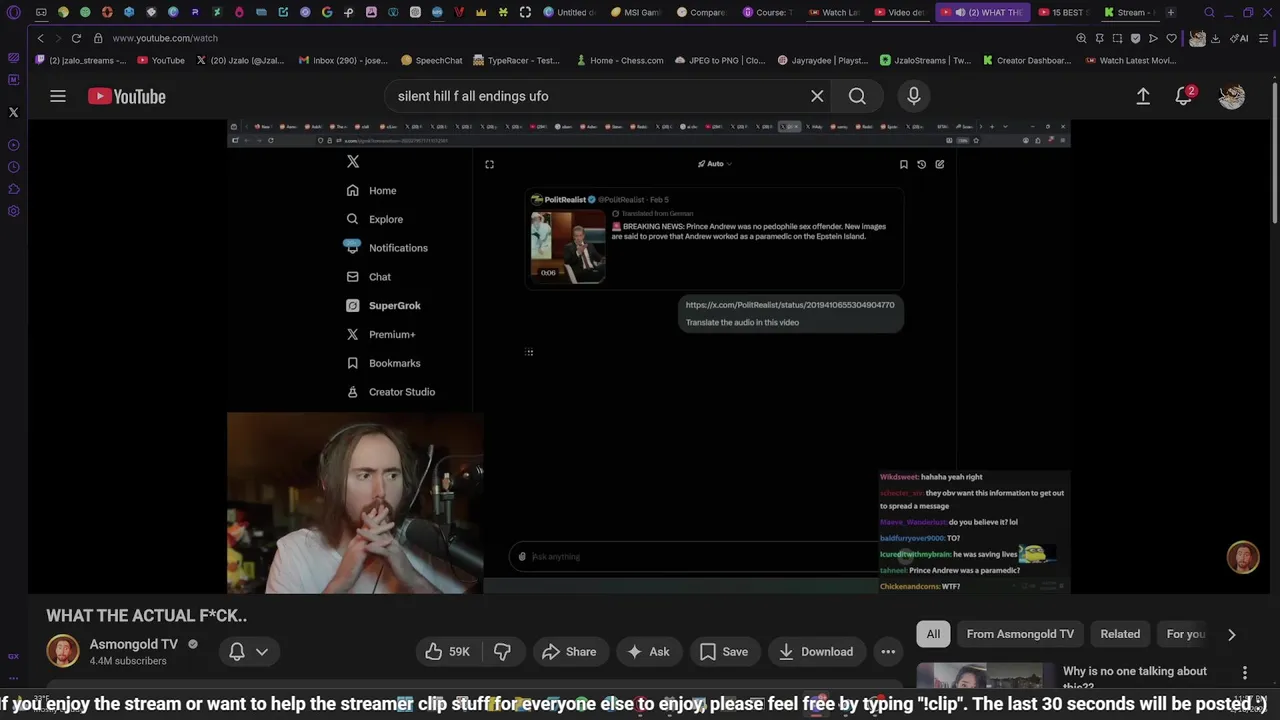This screenshot has height=720, width=1280.
Task: Search open tabs with tab bar magnifier
Action: (1209, 13)
